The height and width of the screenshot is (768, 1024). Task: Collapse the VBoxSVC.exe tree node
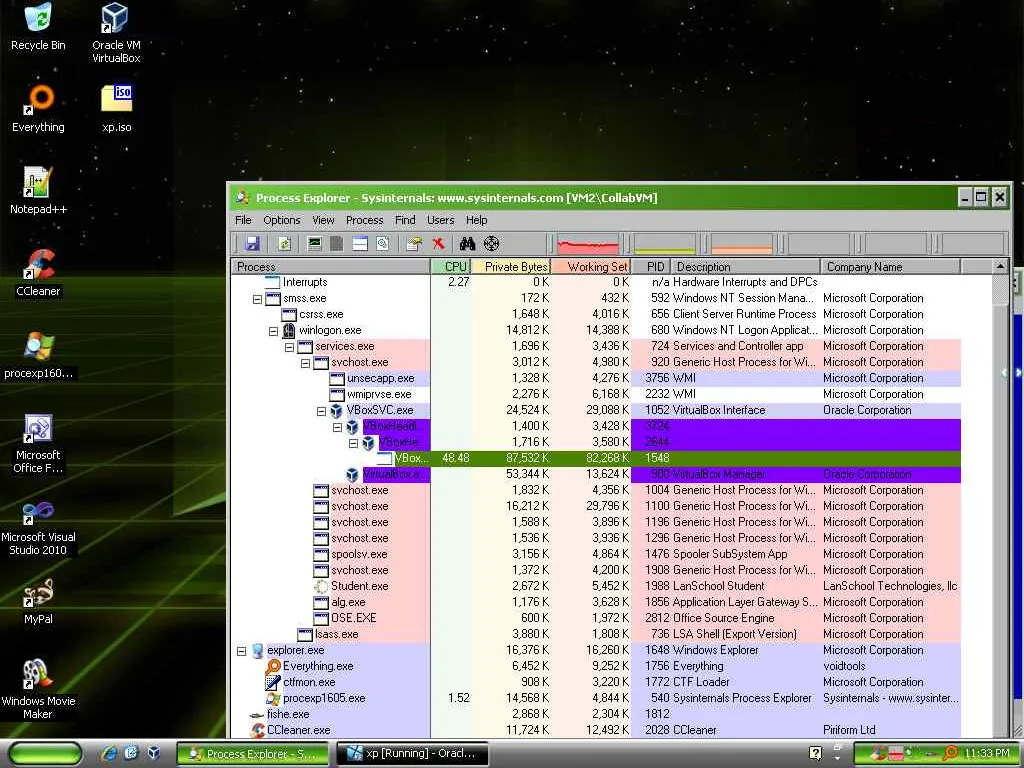pyautogui.click(x=321, y=411)
